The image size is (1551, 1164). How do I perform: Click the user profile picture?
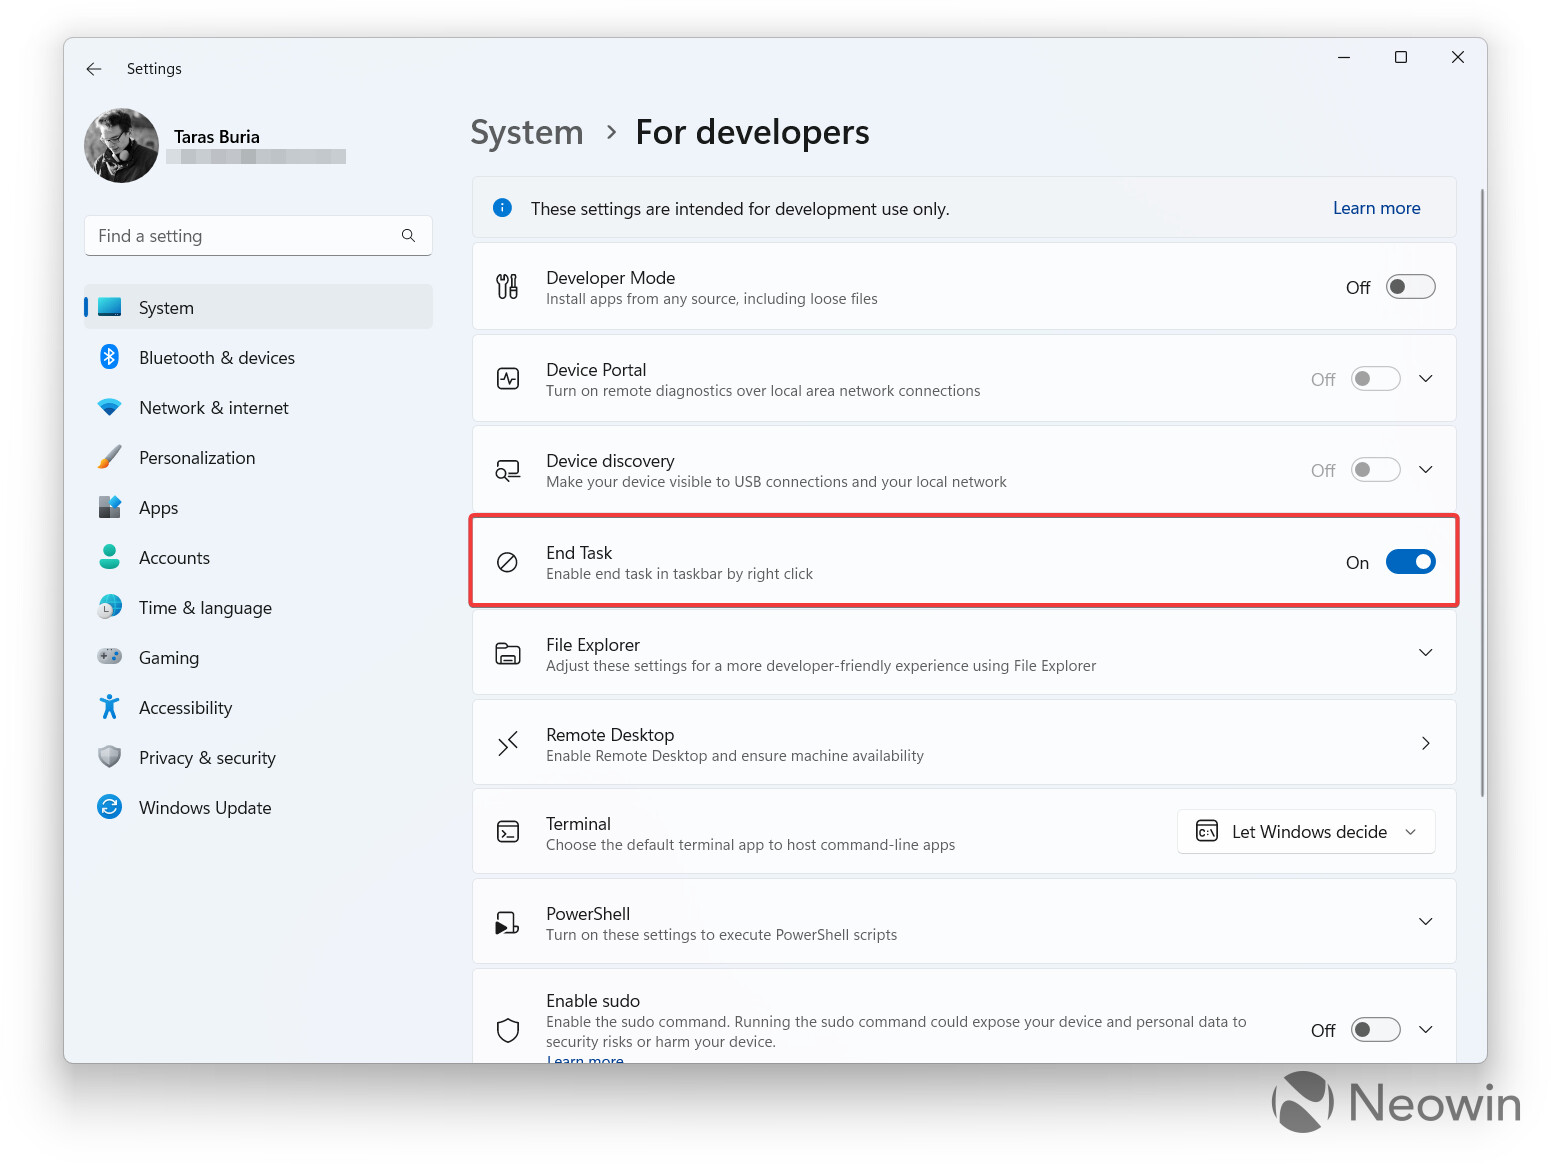coord(122,146)
